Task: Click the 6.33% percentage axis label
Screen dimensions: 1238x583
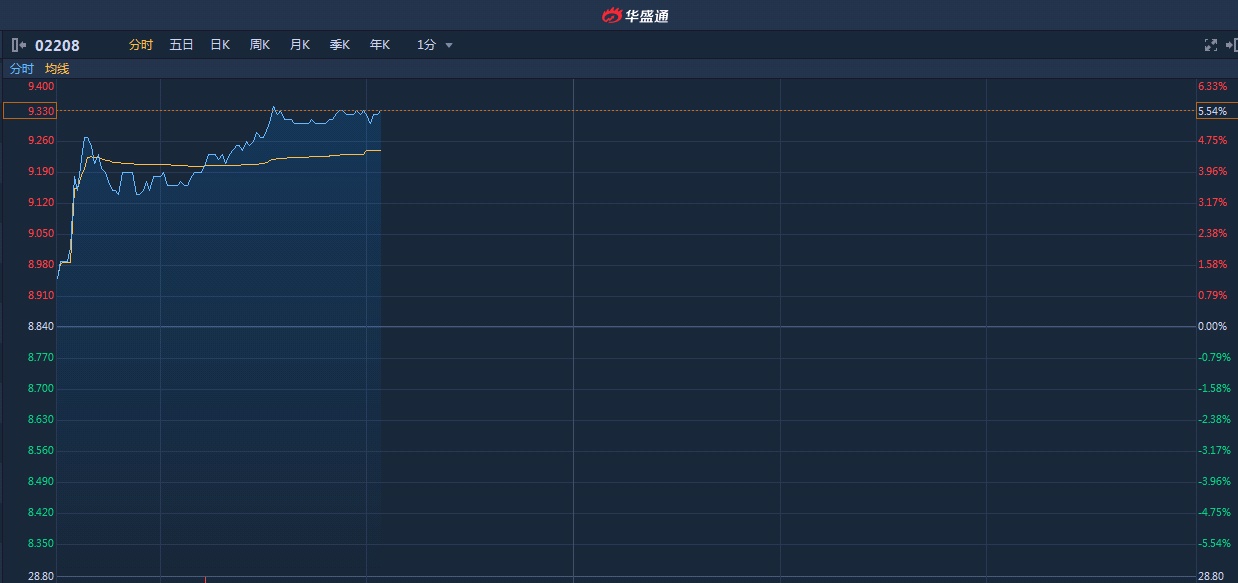Action: [1212, 86]
